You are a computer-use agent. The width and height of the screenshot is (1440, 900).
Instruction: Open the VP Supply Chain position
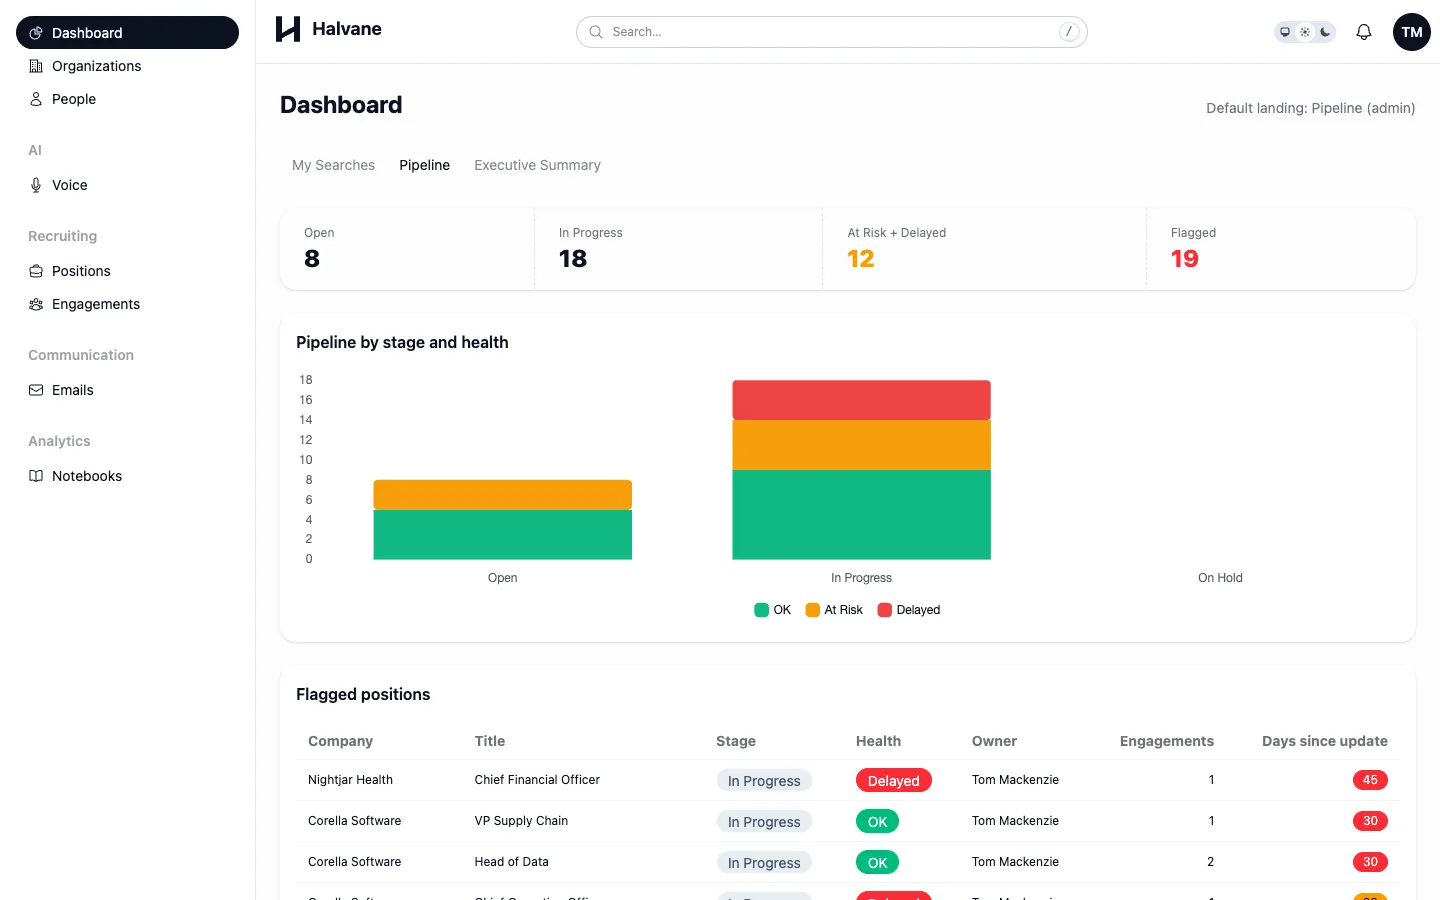tap(521, 821)
